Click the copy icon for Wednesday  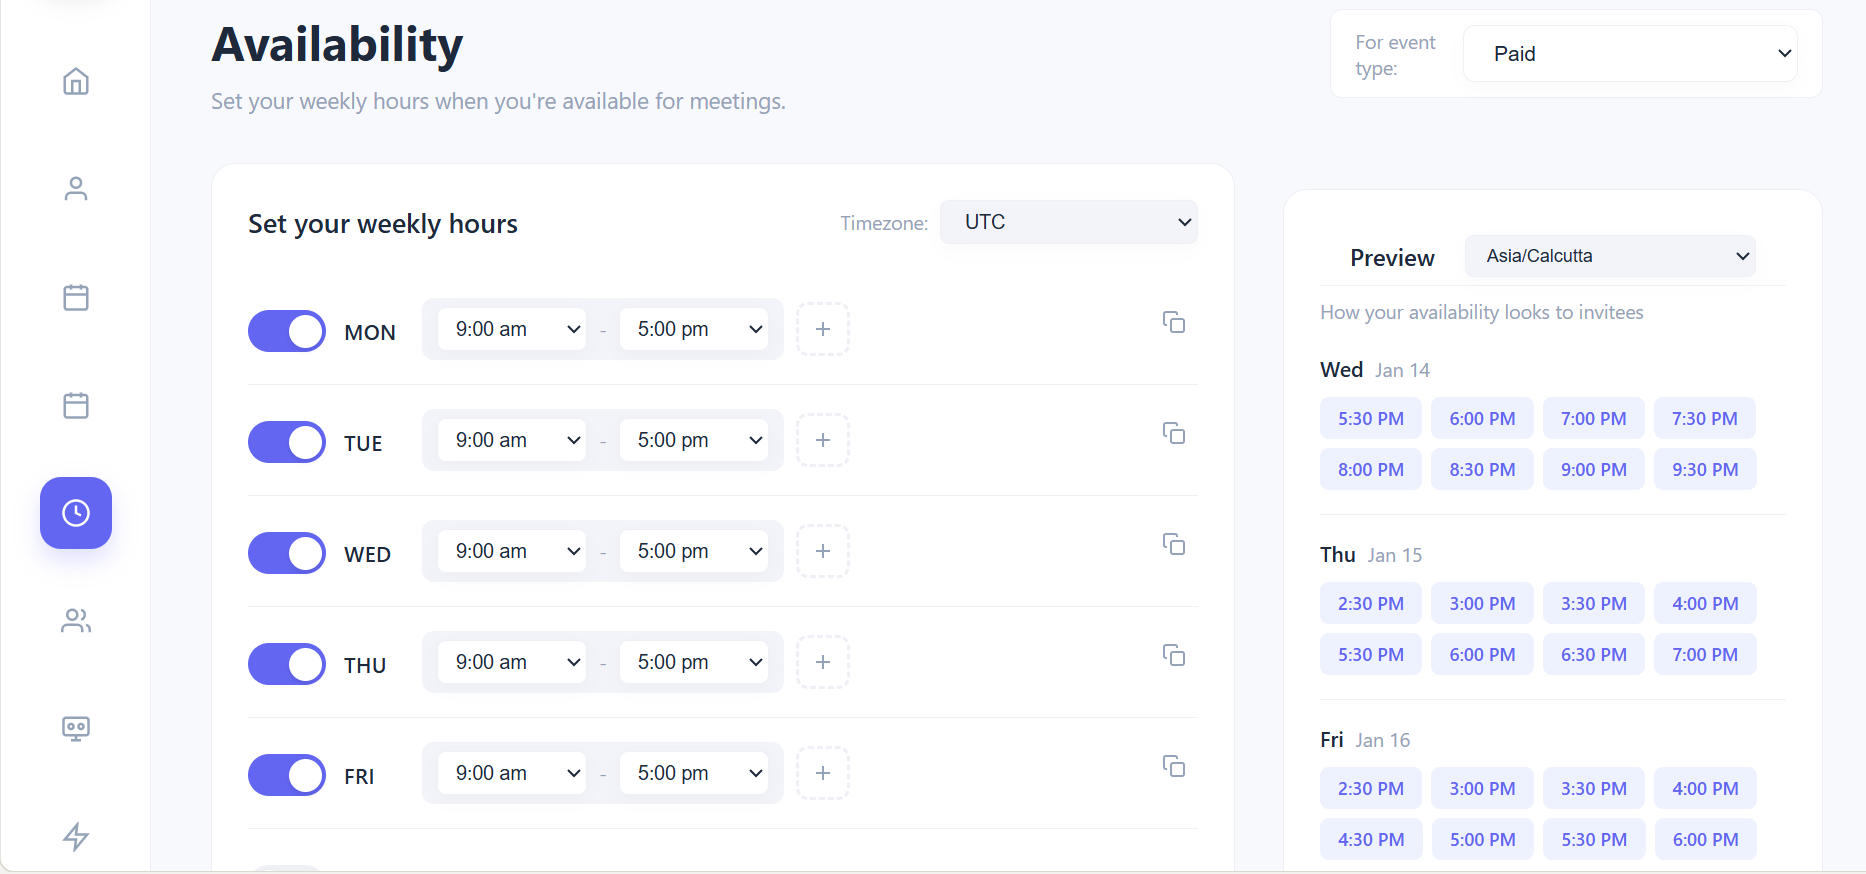coord(1174,544)
